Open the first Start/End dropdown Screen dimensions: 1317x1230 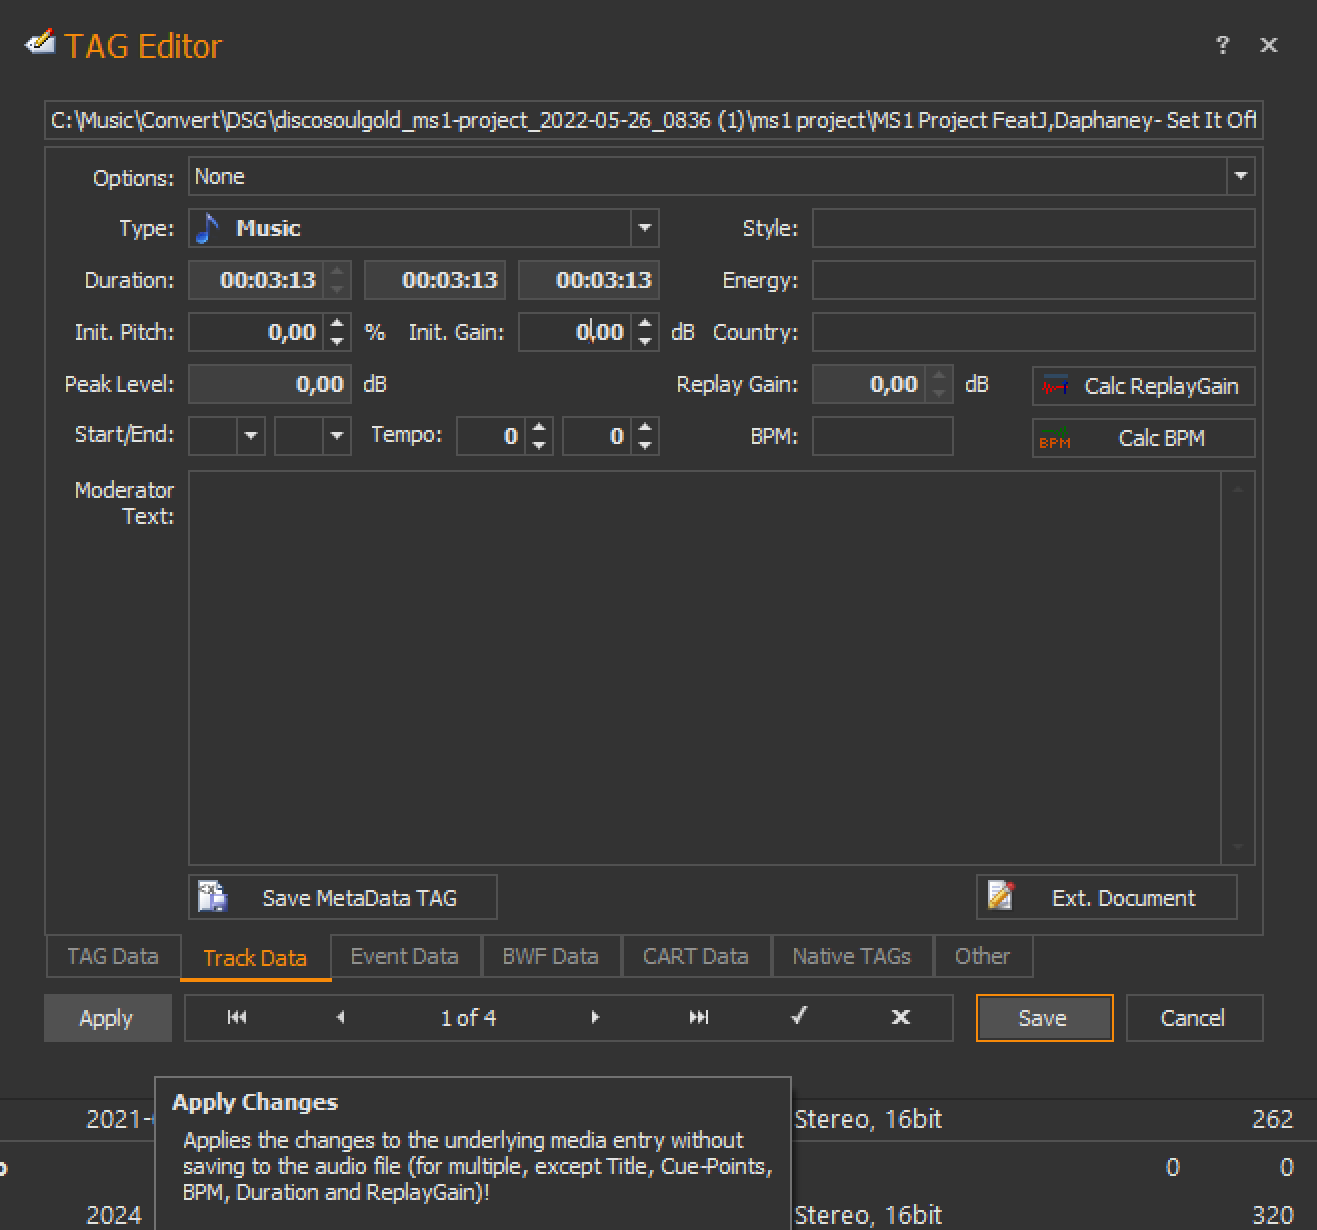click(x=251, y=436)
